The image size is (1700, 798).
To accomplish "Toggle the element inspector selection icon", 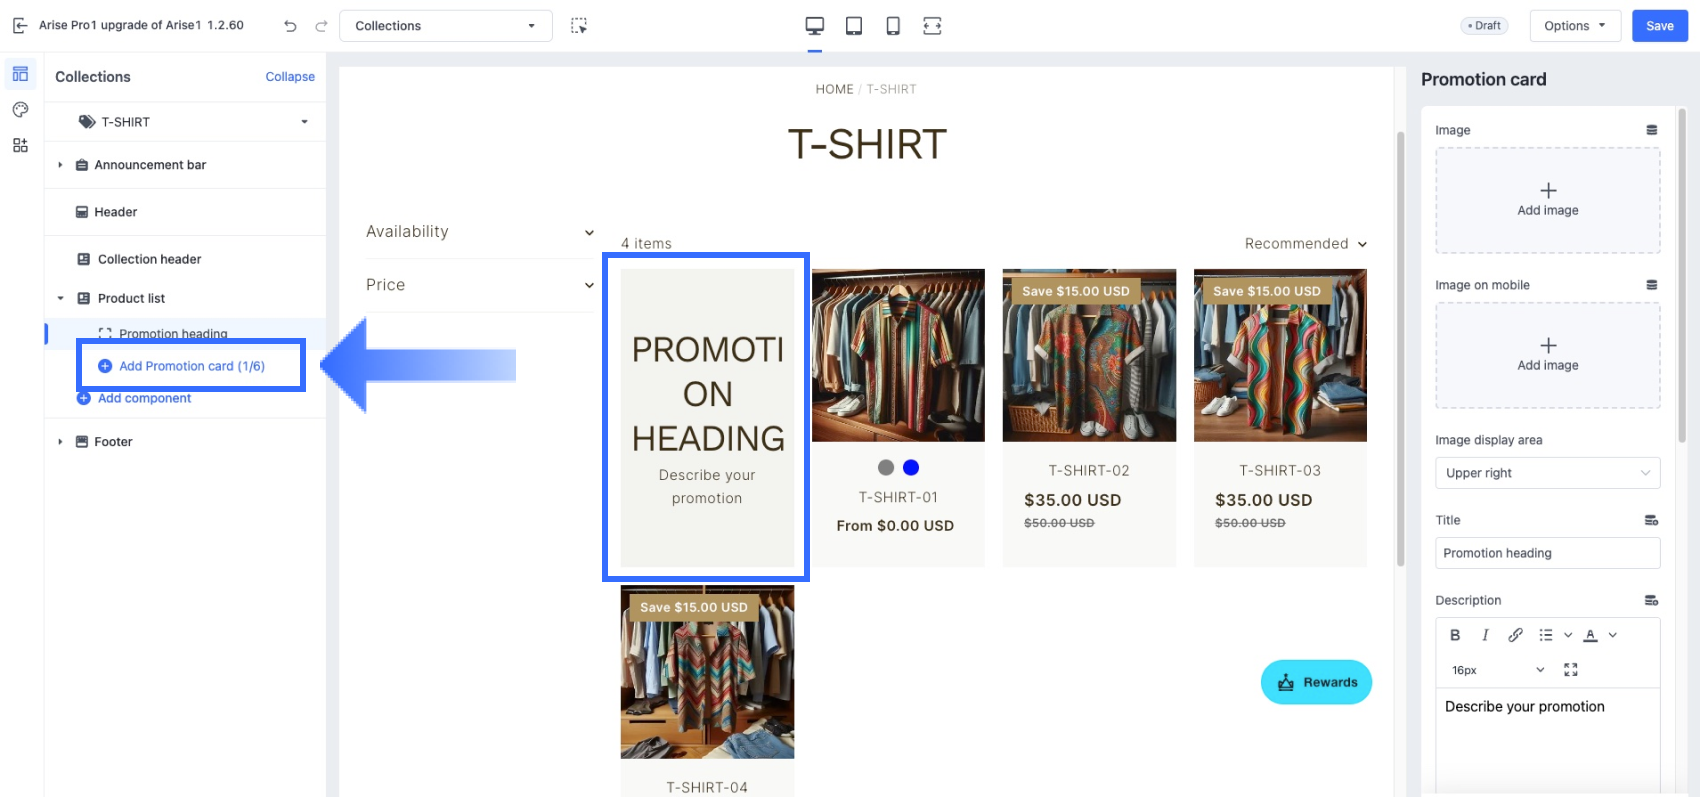I will 579,26.
